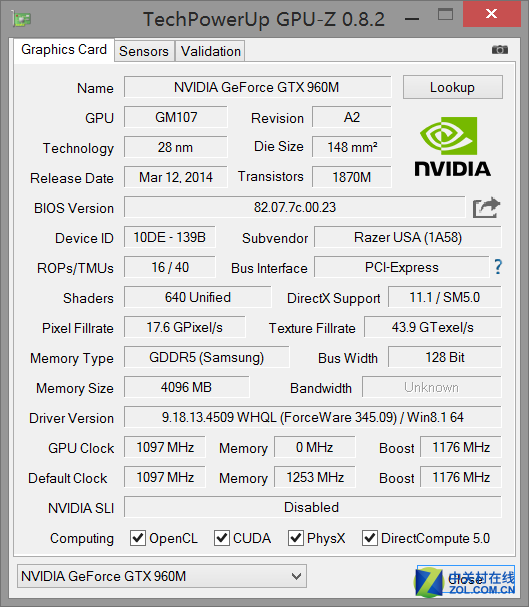Switch to the Validation tab
This screenshot has width=529, height=607.
pos(211,51)
